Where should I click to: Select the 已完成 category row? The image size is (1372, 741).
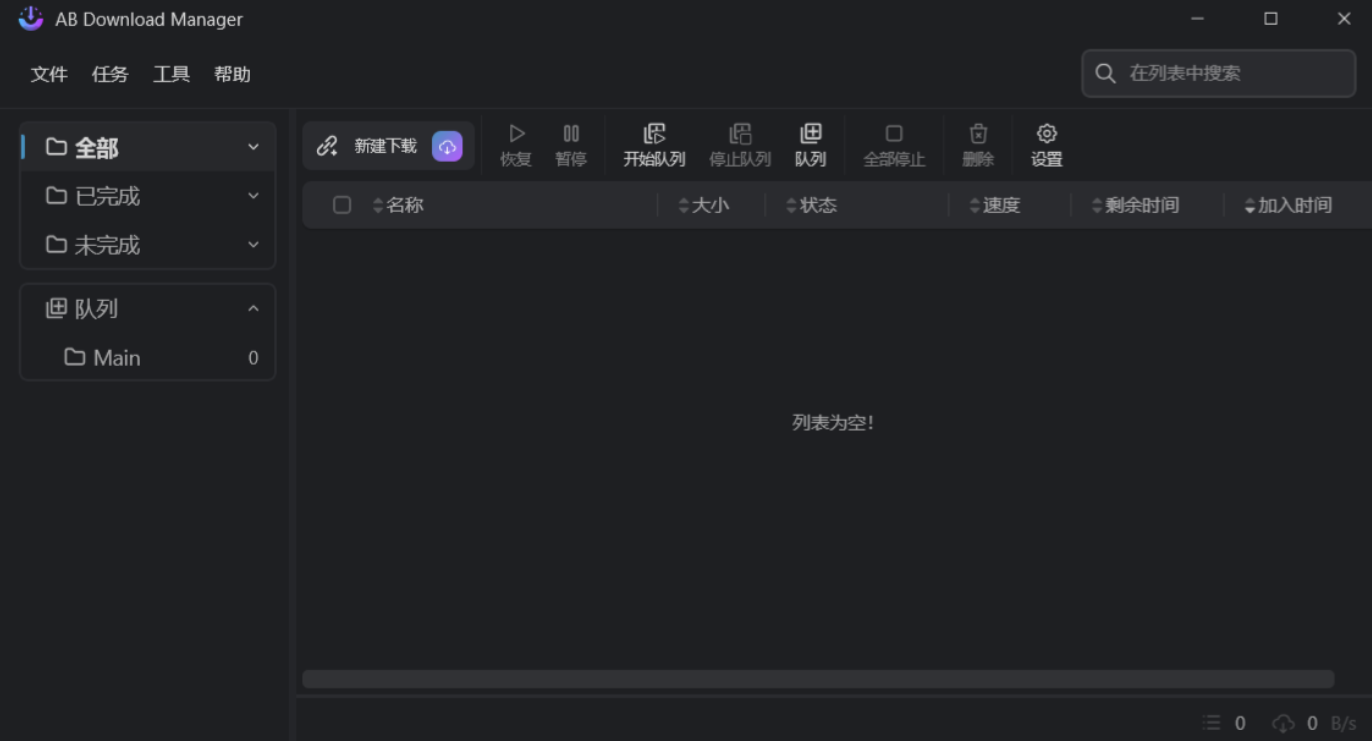point(148,195)
